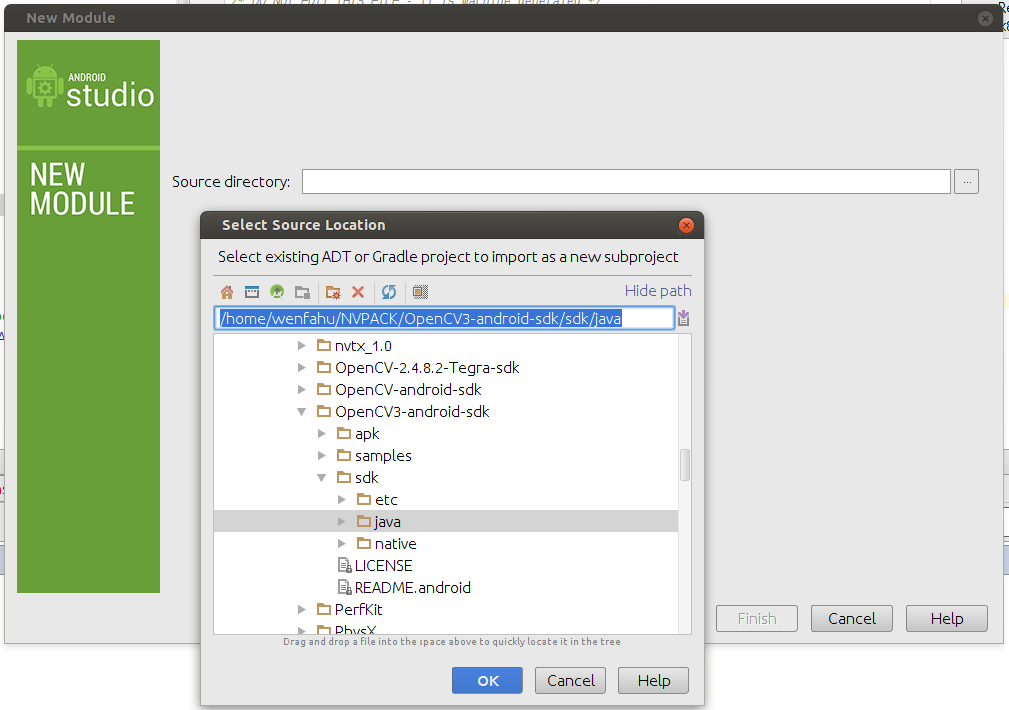Go to module directory icon
1009x710 pixels.
click(x=302, y=292)
